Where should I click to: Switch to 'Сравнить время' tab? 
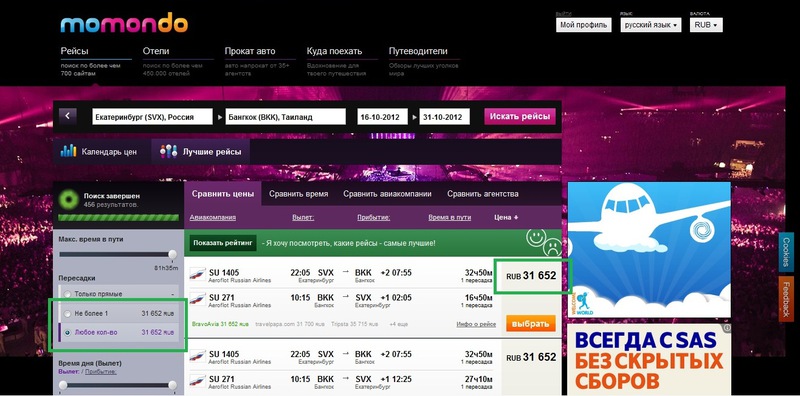298,194
